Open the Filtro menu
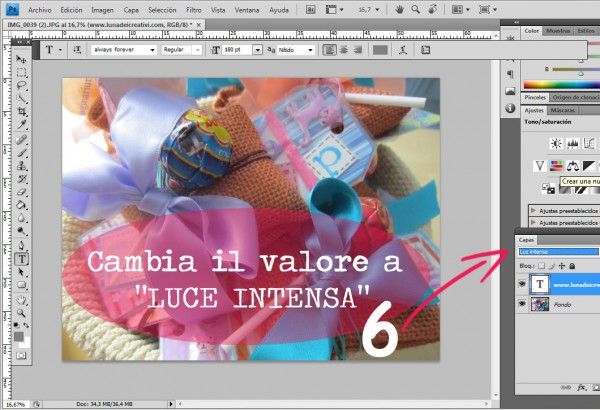This screenshot has width=600, height=410. click(x=194, y=10)
